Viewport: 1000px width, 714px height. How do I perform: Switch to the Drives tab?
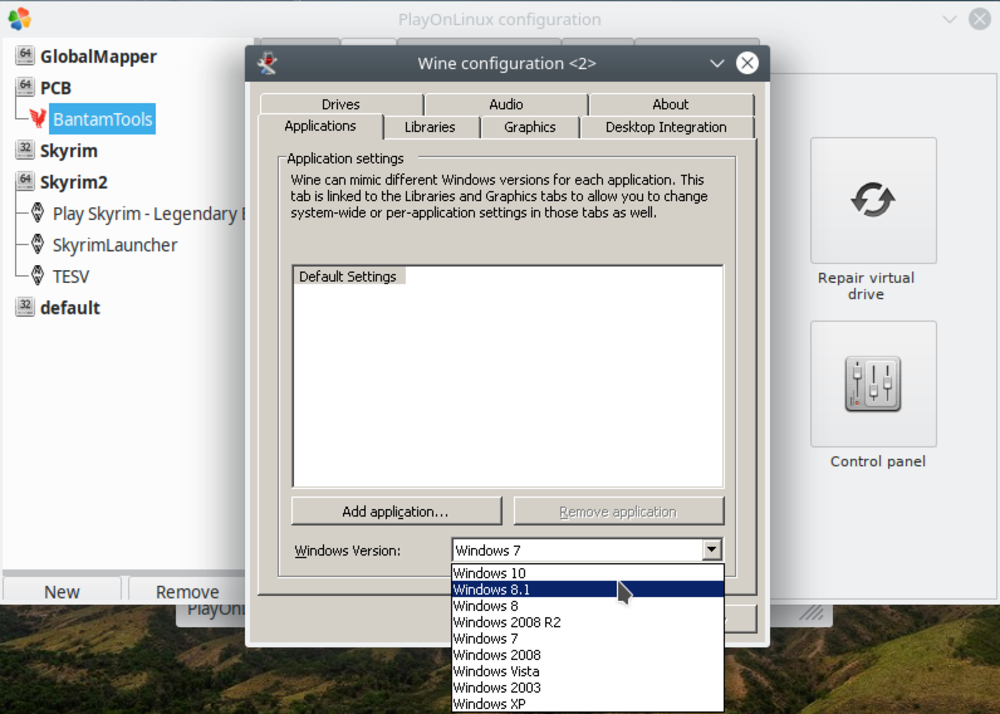pyautogui.click(x=341, y=105)
